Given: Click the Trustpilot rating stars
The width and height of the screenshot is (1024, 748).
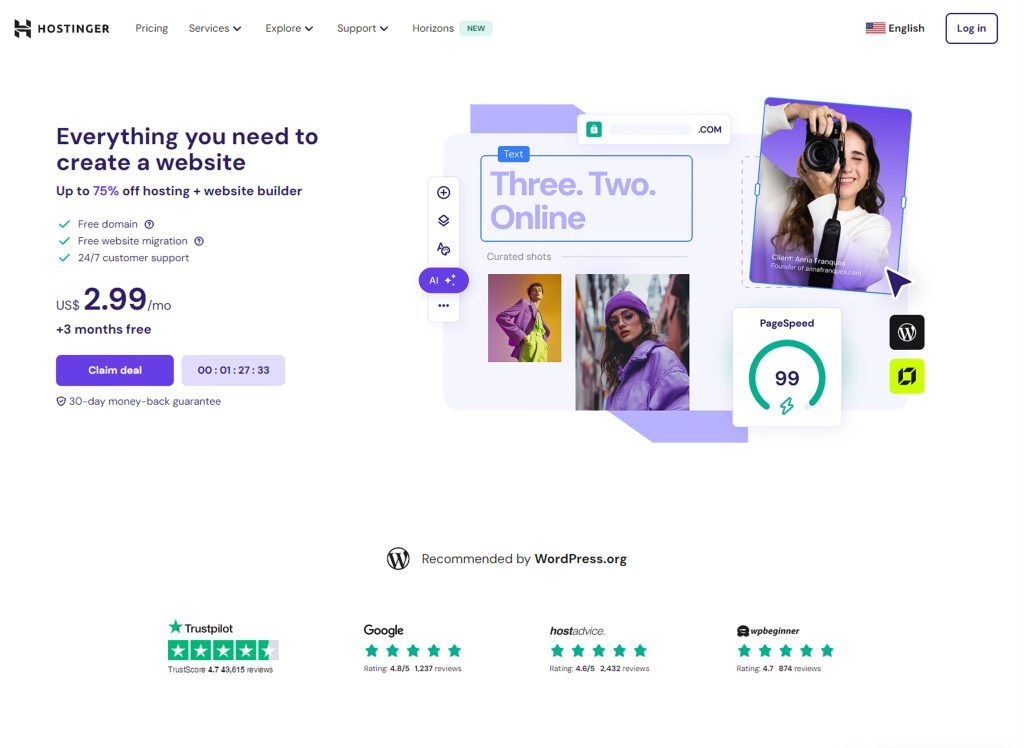Looking at the screenshot, I should (223, 650).
